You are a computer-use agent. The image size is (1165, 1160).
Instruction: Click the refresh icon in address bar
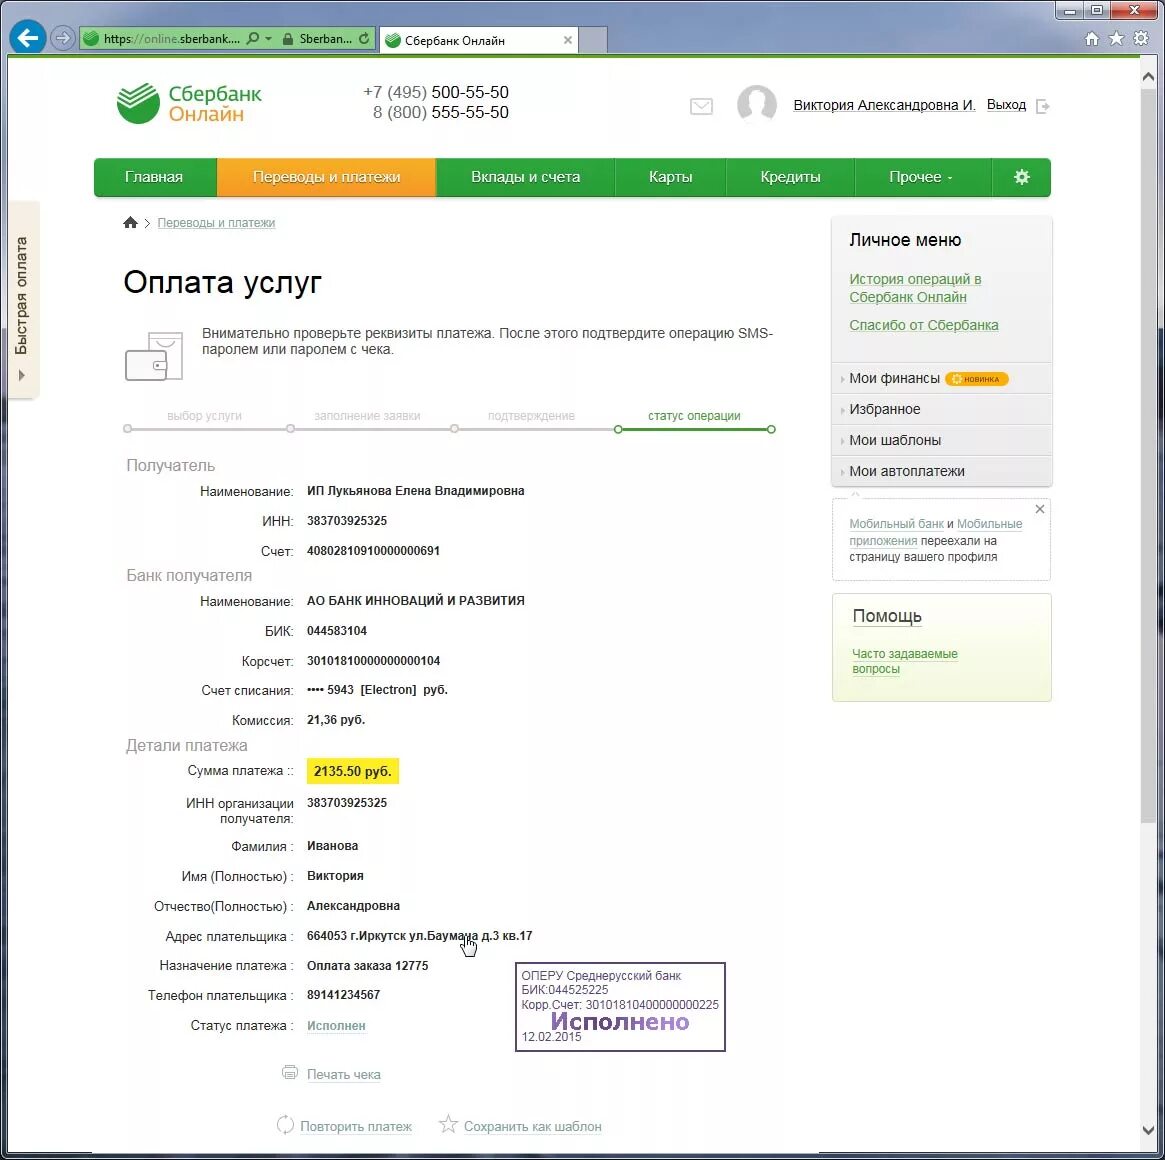[363, 39]
